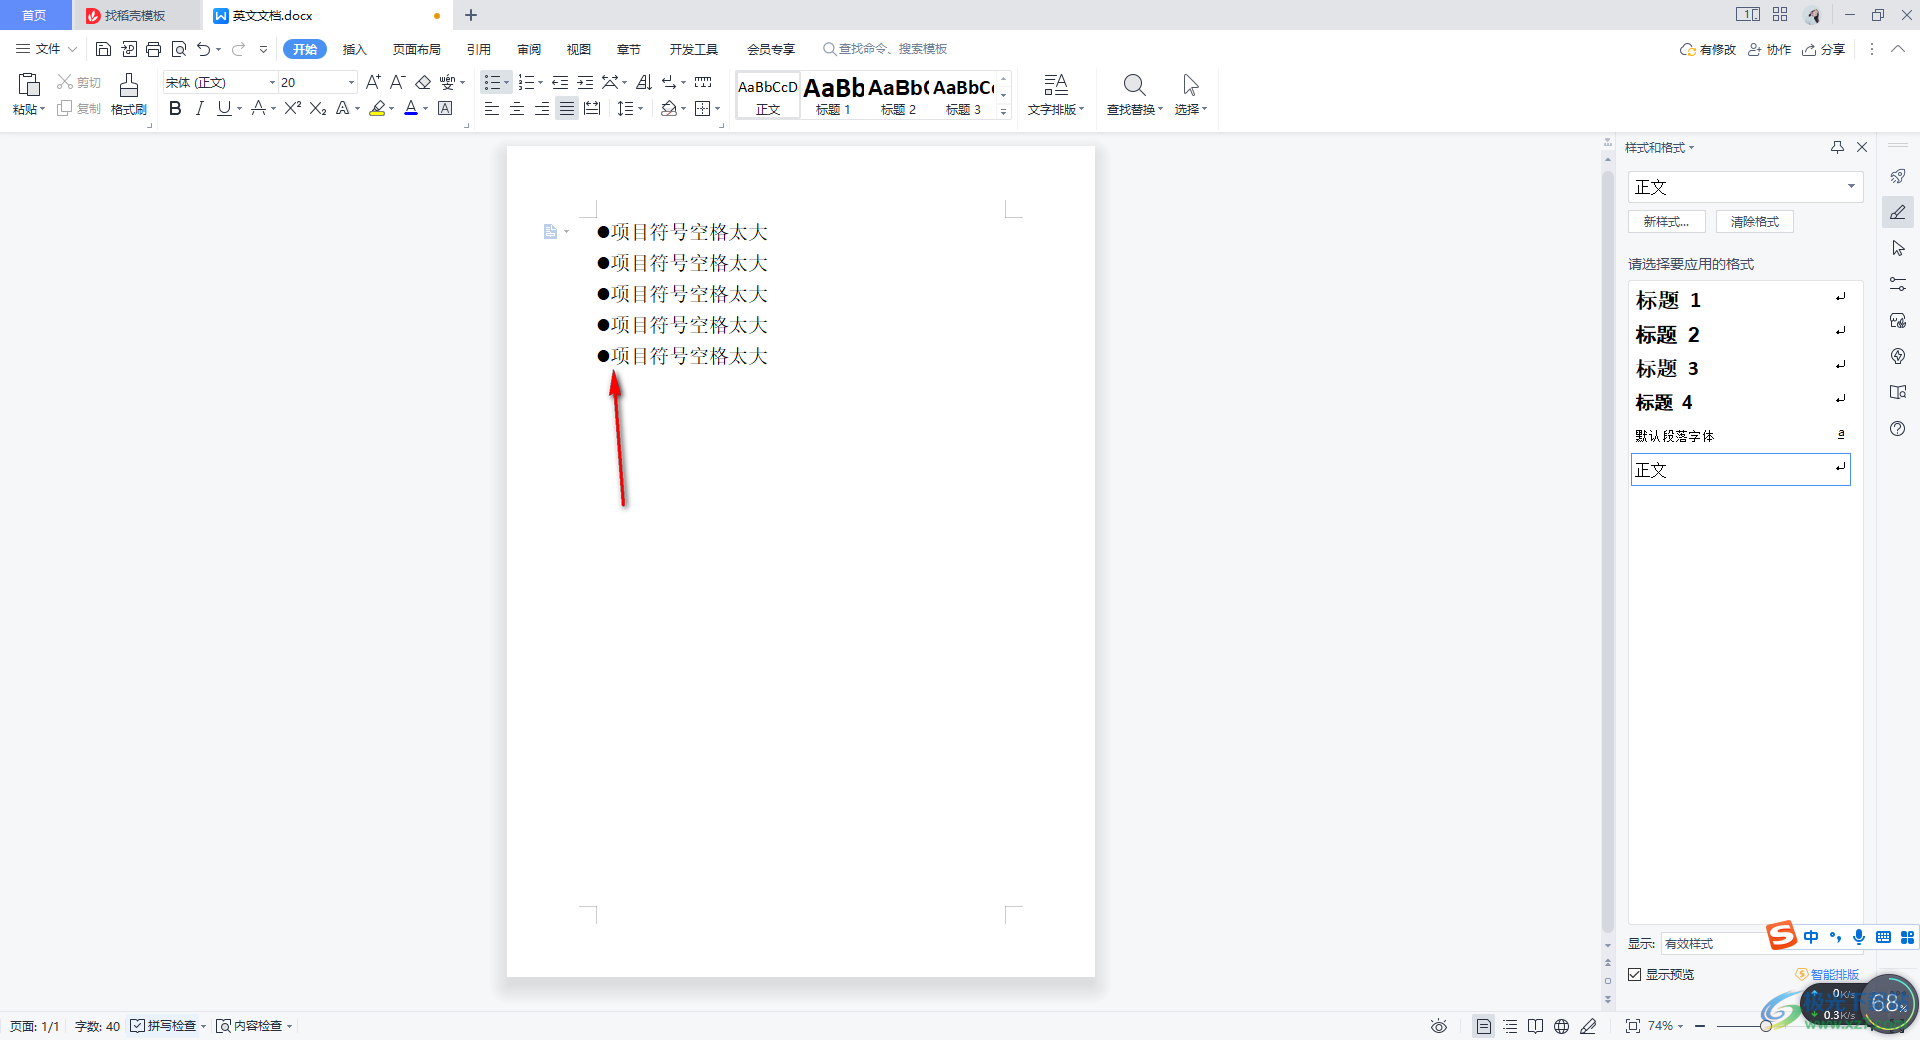Open the font name dropdown
Image resolution: width=1920 pixels, height=1040 pixels.
272,82
